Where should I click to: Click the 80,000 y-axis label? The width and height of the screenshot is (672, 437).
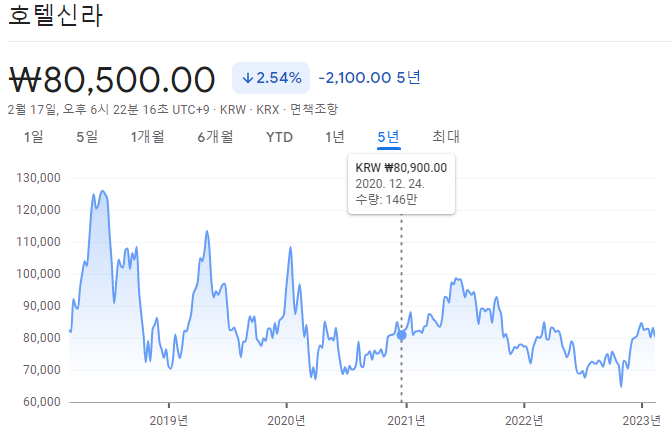point(42,338)
